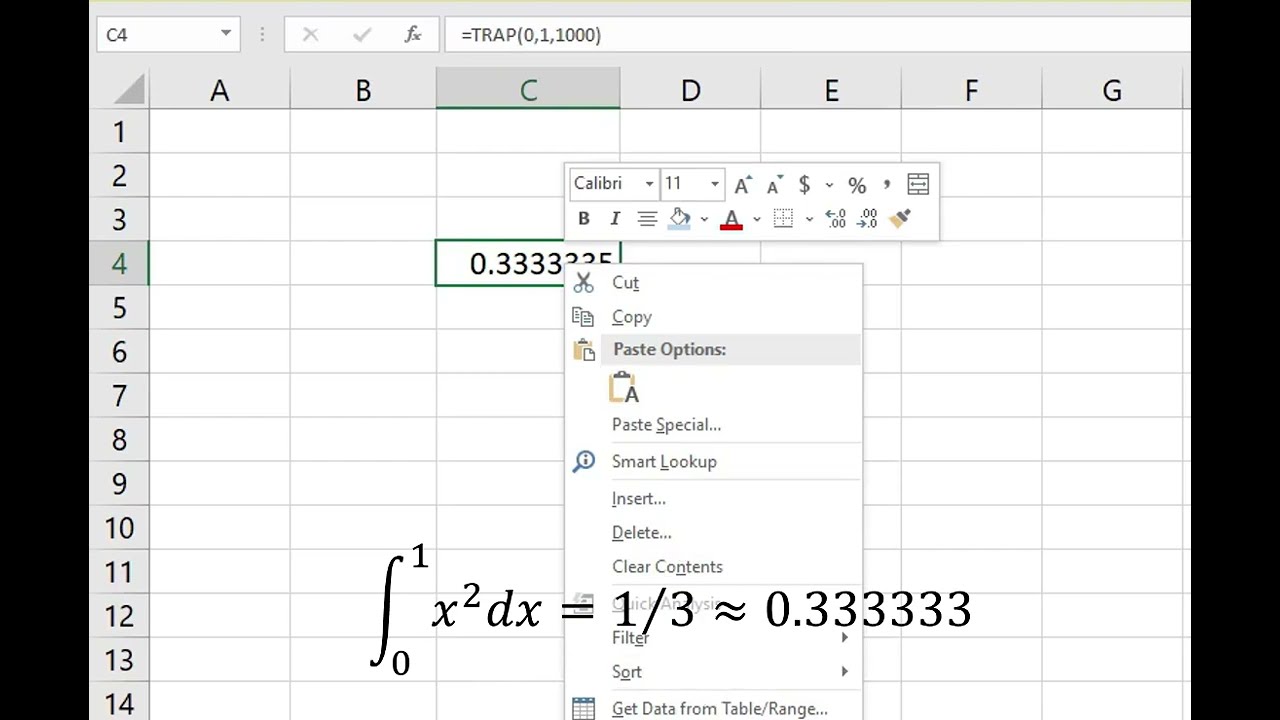Expand the Fill Color dropdown arrow
The width and height of the screenshot is (1280, 720).
click(x=704, y=219)
